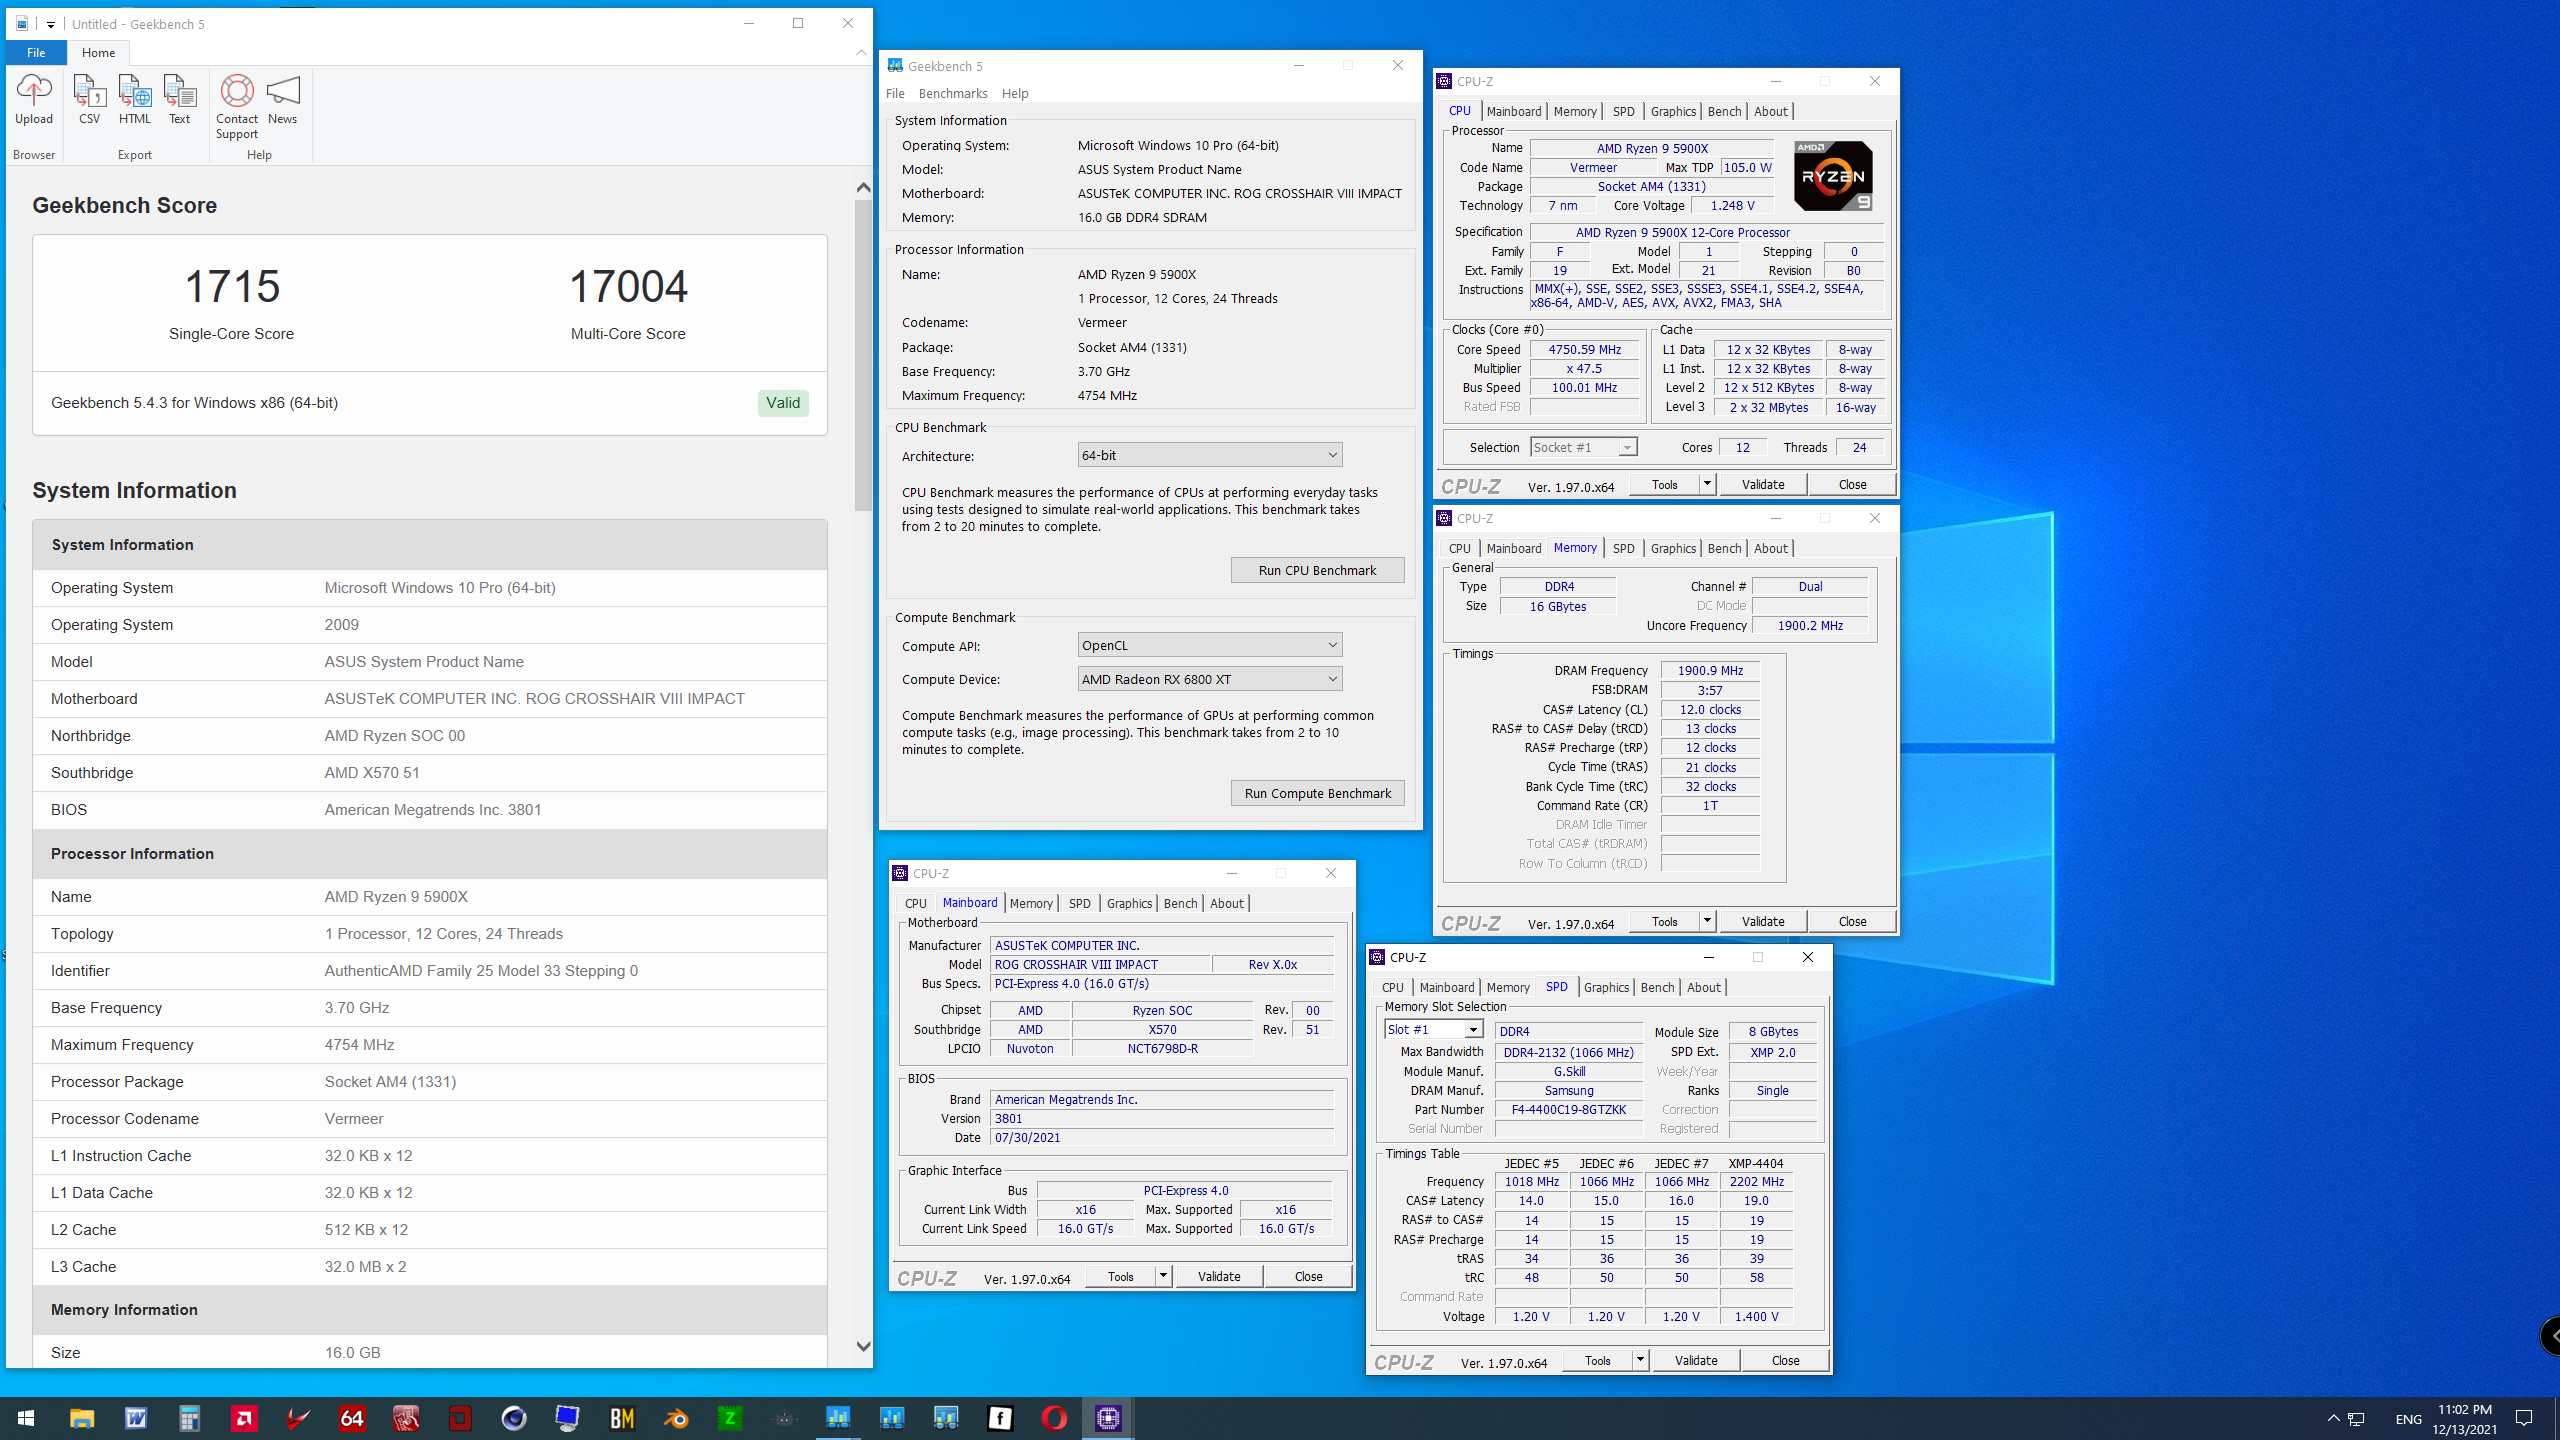Click ENG language indicator in tray
This screenshot has width=2560, height=1440.
[2408, 1419]
